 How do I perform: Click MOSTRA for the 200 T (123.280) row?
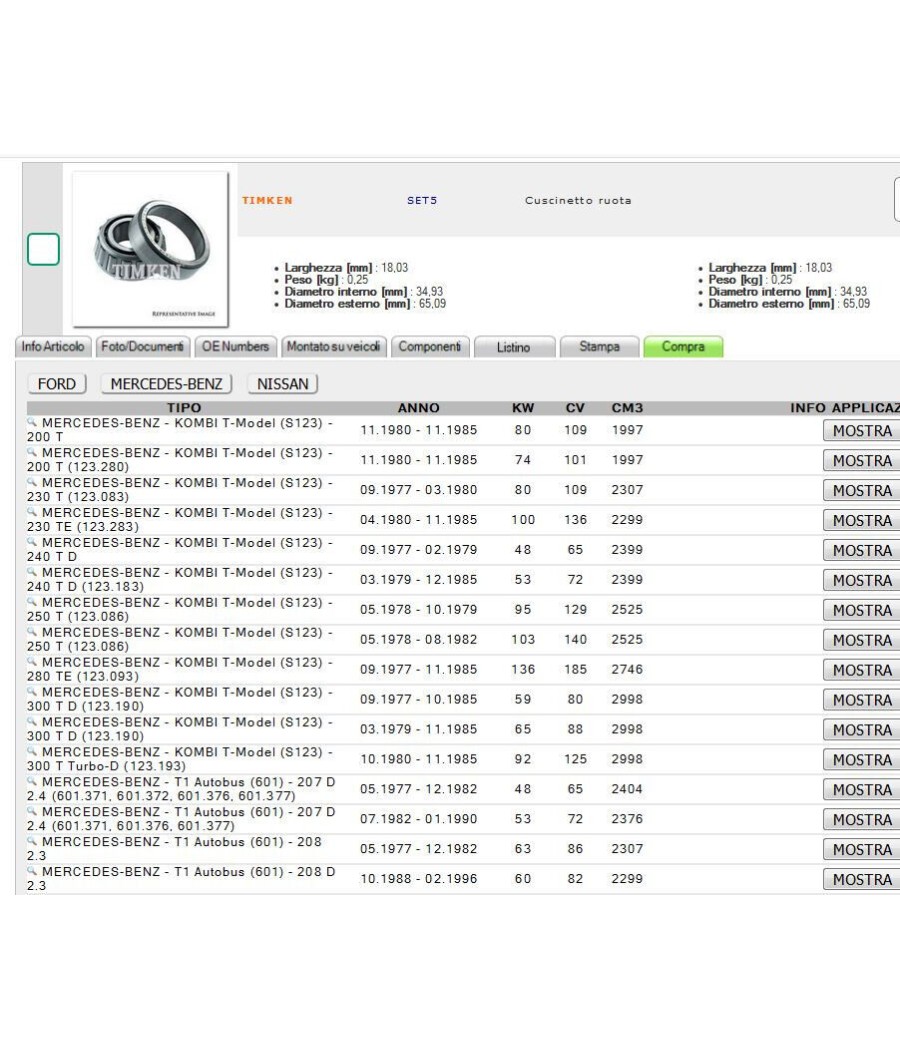click(x=862, y=461)
